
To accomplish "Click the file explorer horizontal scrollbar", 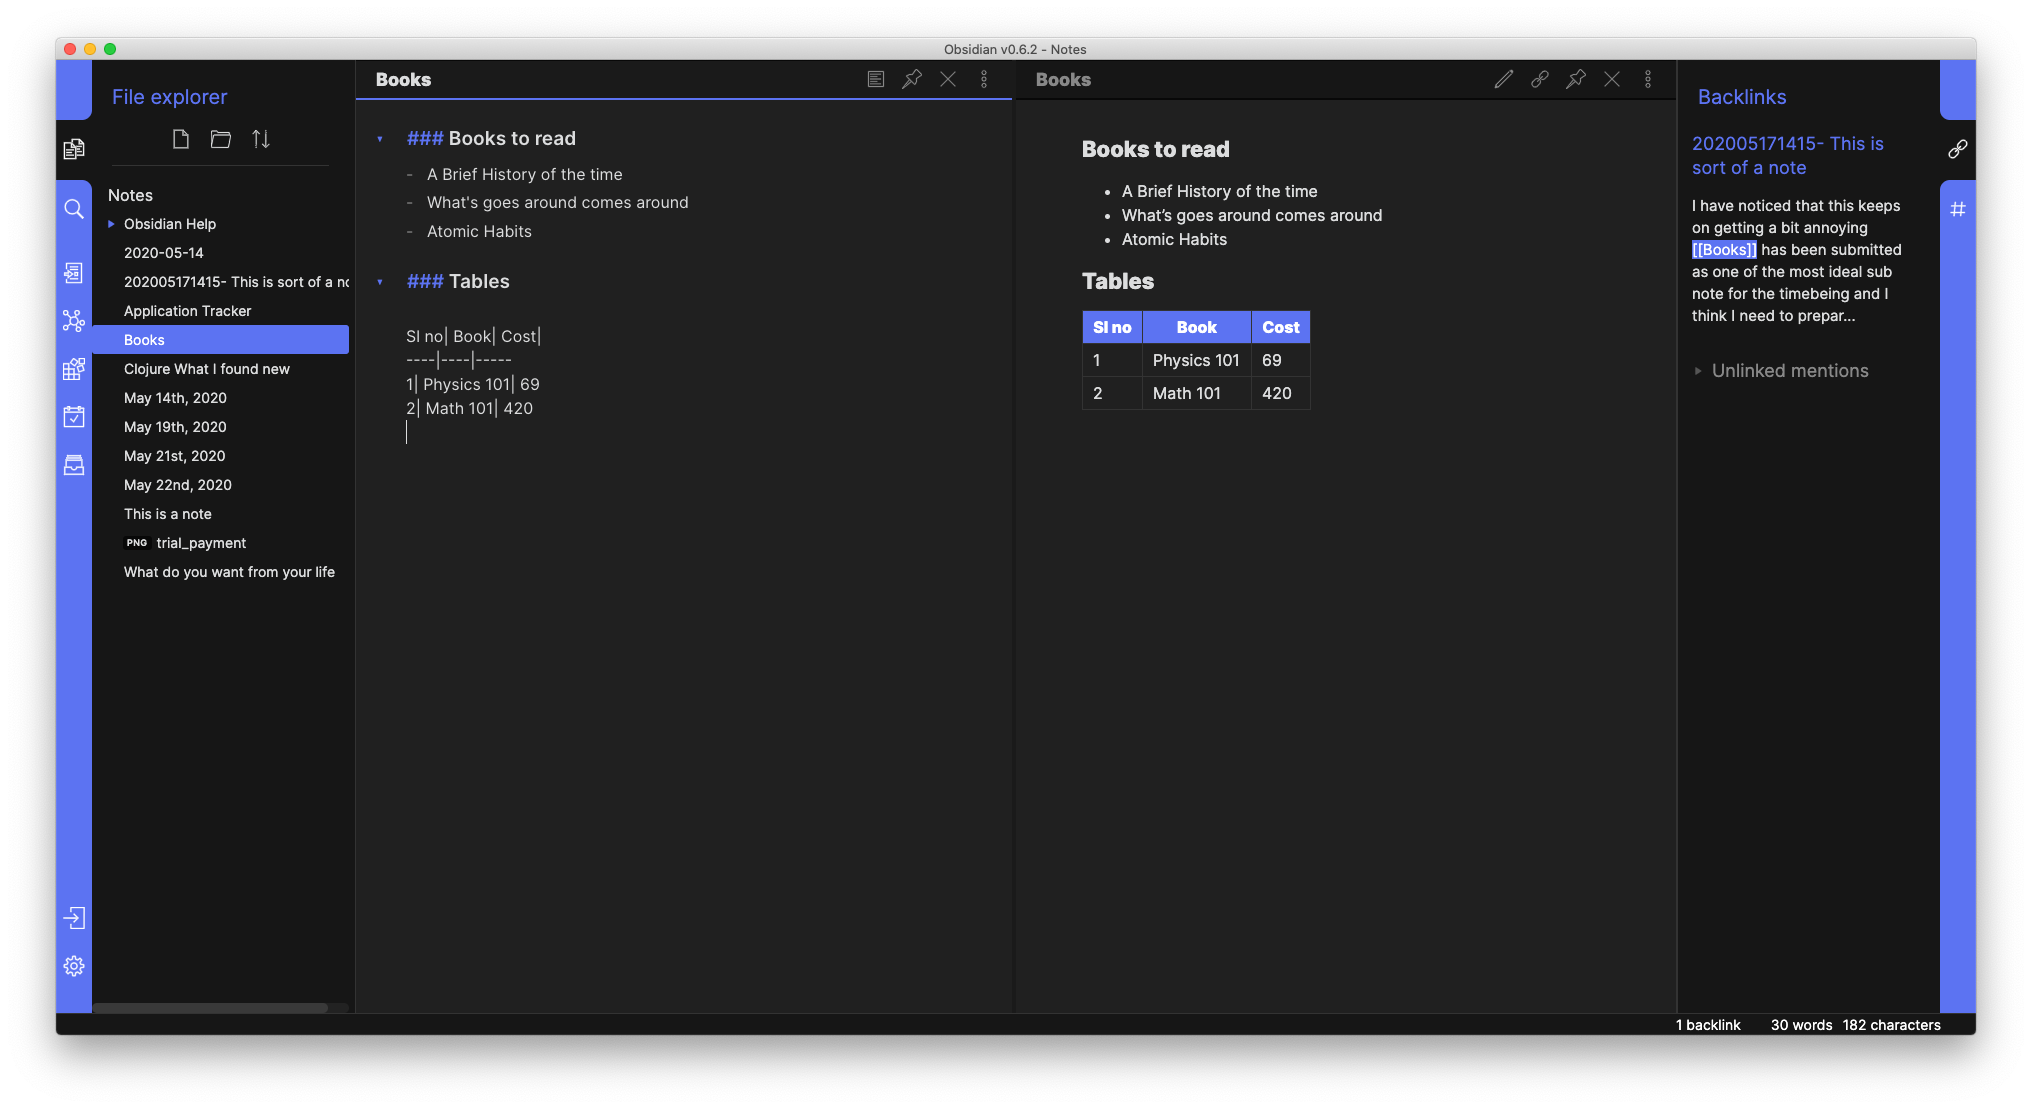I will 210,1008.
